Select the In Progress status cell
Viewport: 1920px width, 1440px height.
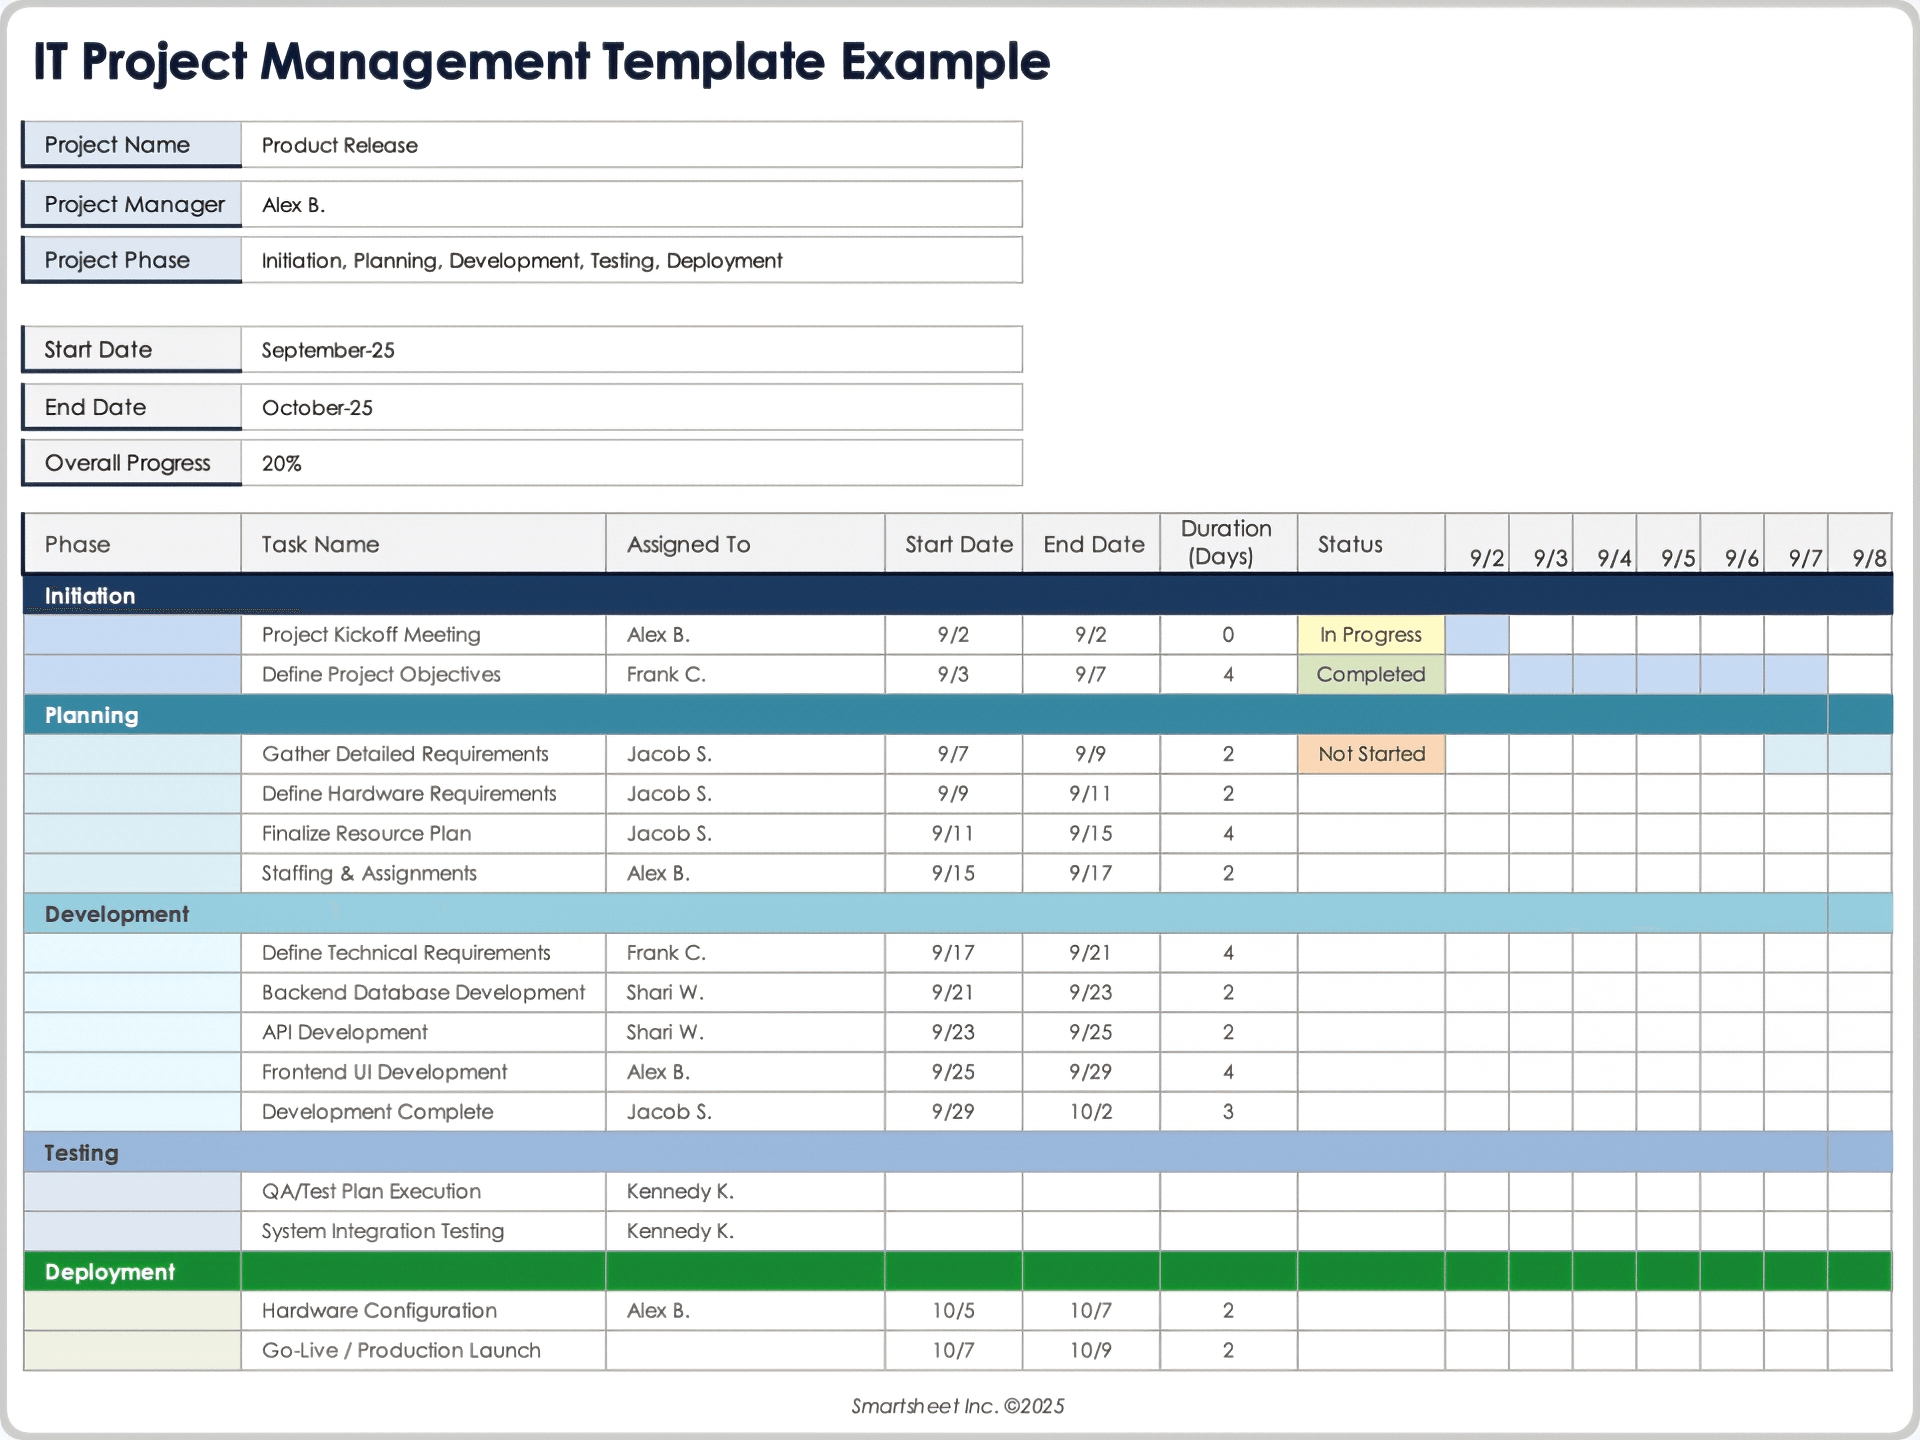click(x=1370, y=635)
